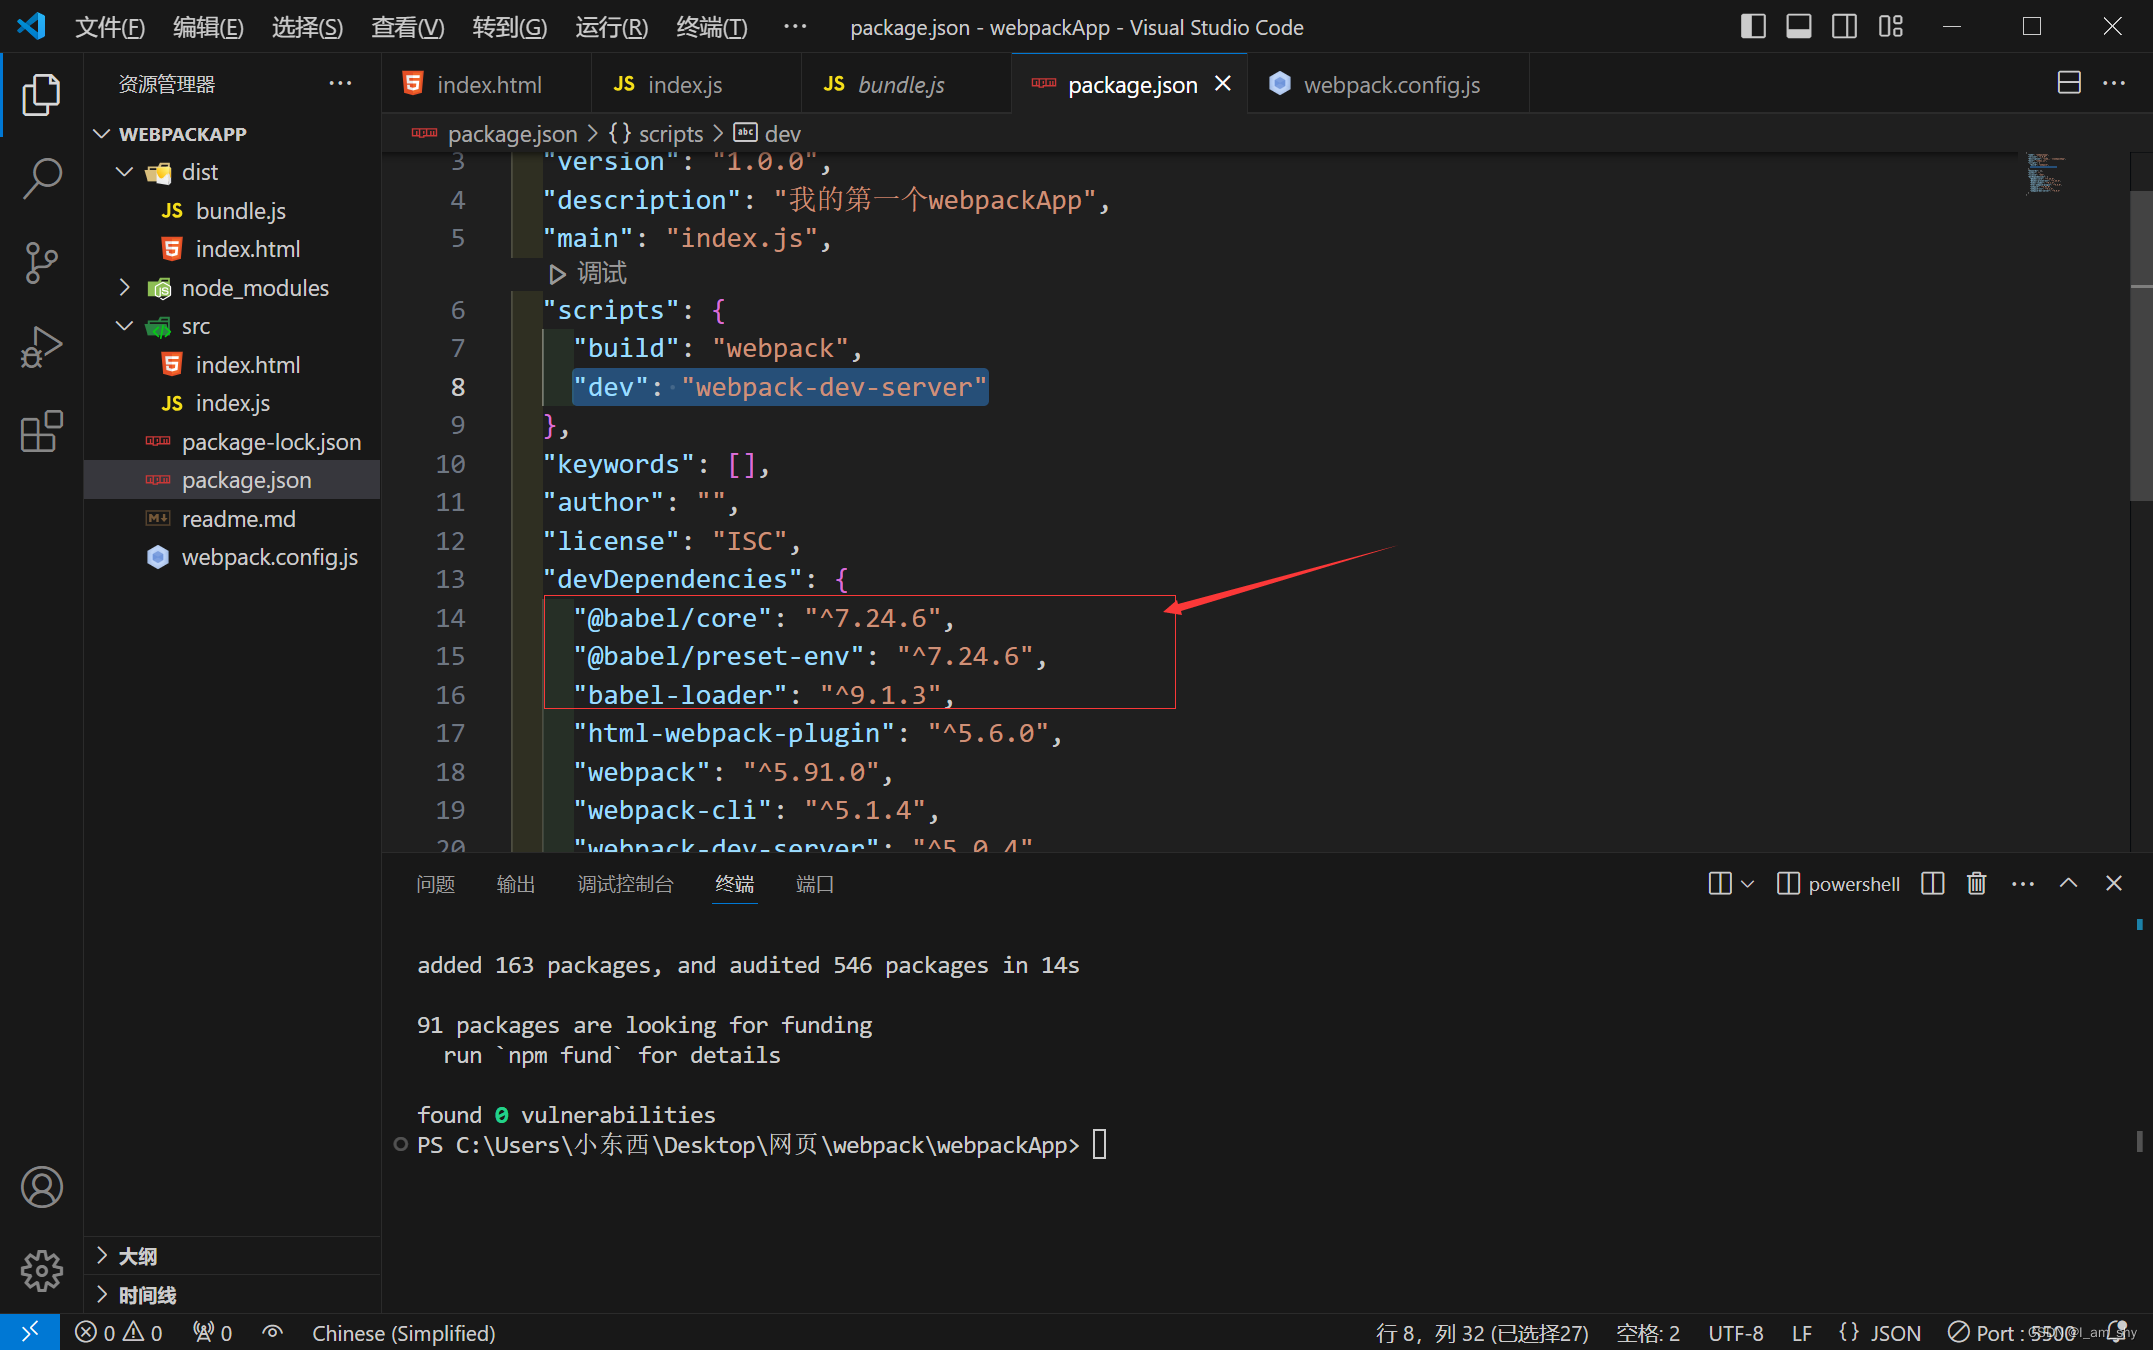Screen dimensions: 2153x1350
Task: Kill the terminal with trash icon
Action: pos(1977,884)
